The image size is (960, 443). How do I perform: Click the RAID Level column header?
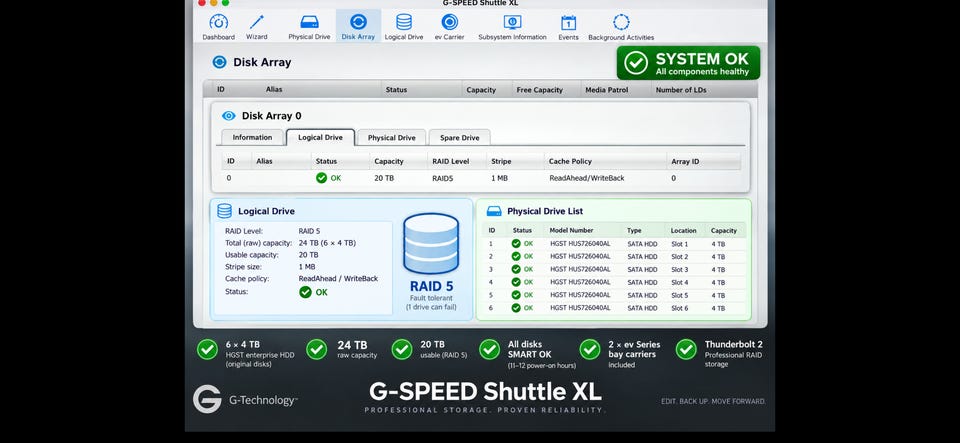451,162
